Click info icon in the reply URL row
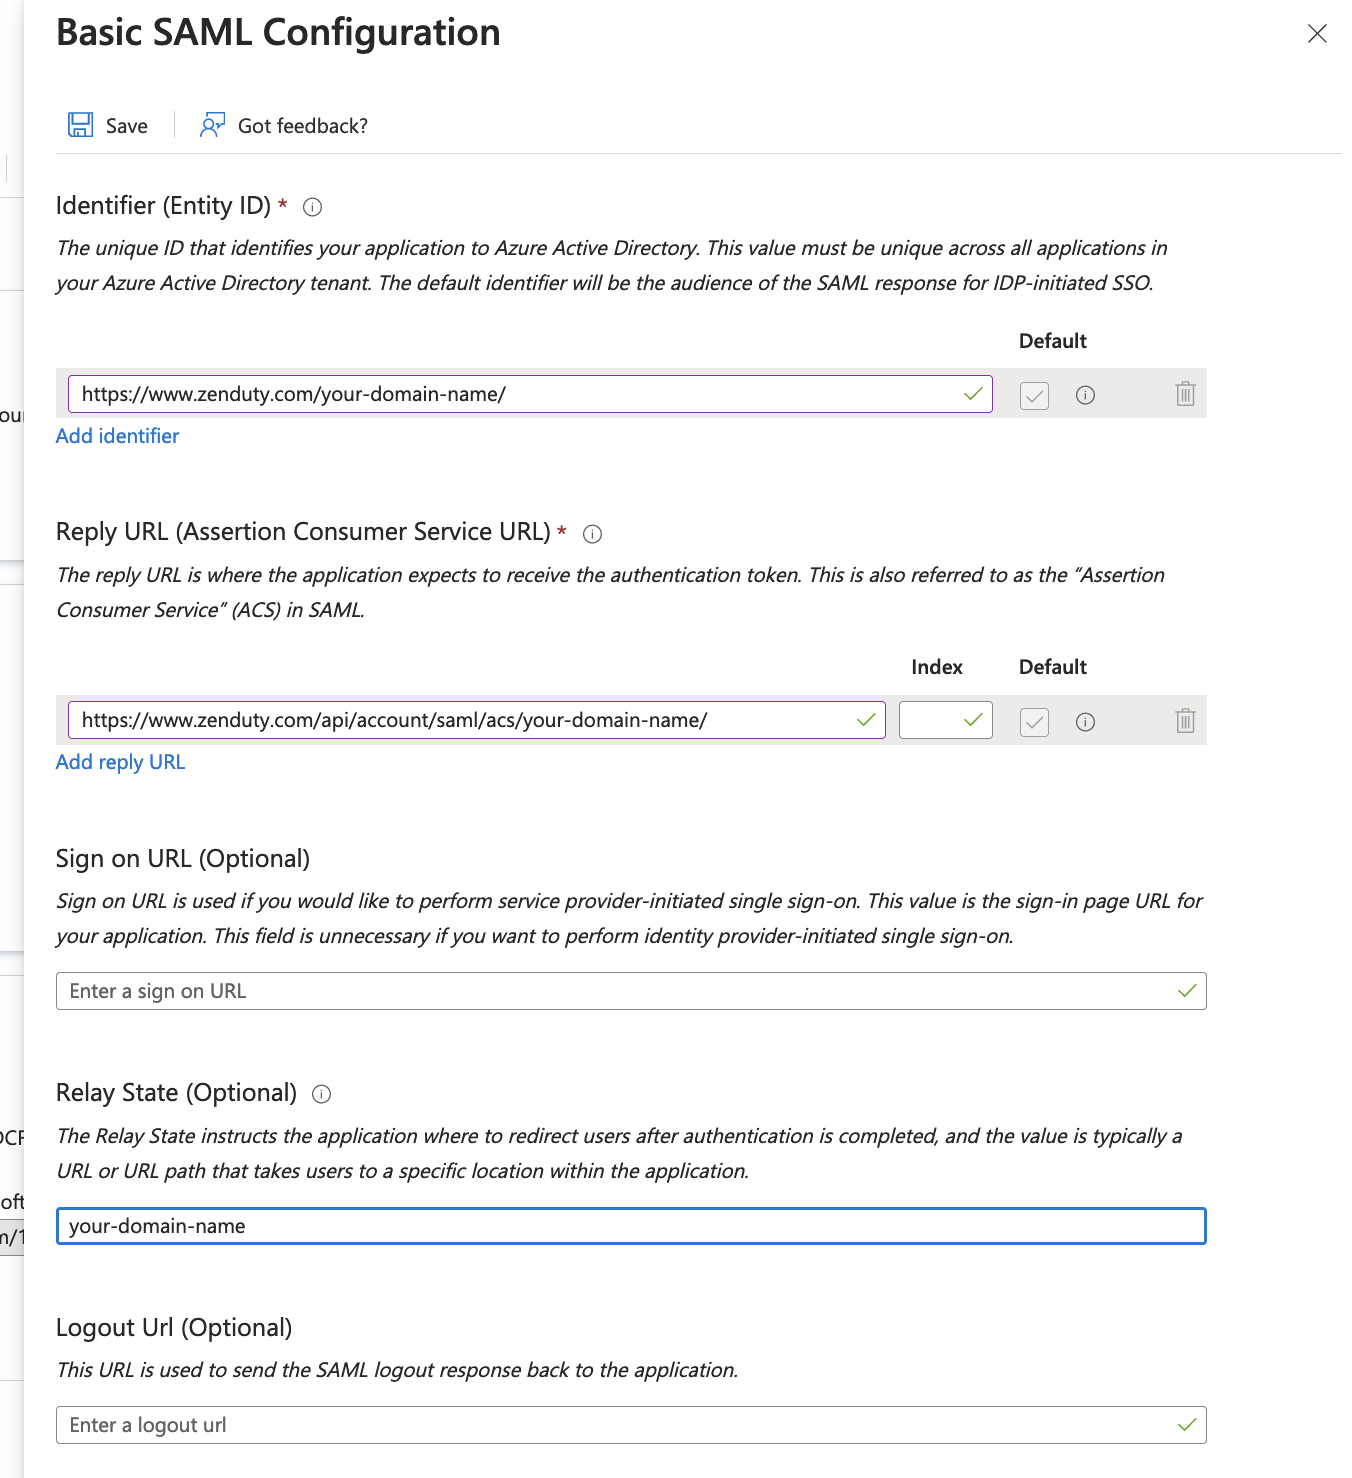The image size is (1352, 1478). pos(1085,722)
